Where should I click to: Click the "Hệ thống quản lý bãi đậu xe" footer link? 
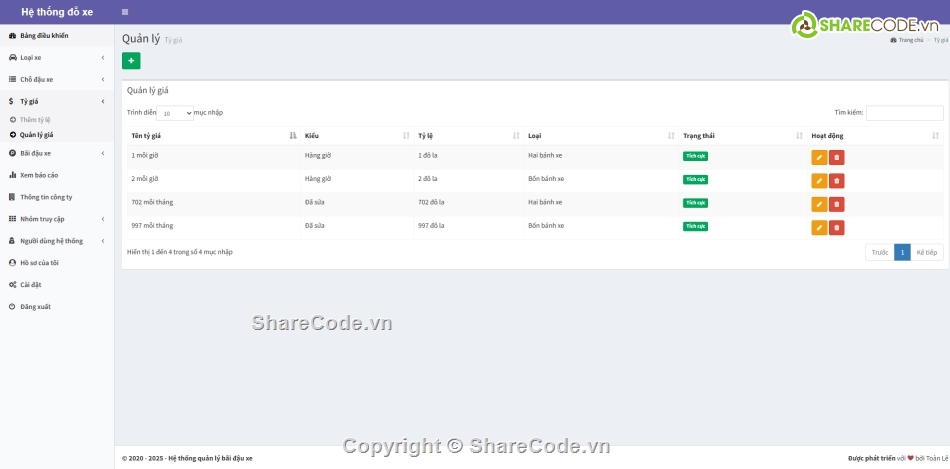point(211,458)
